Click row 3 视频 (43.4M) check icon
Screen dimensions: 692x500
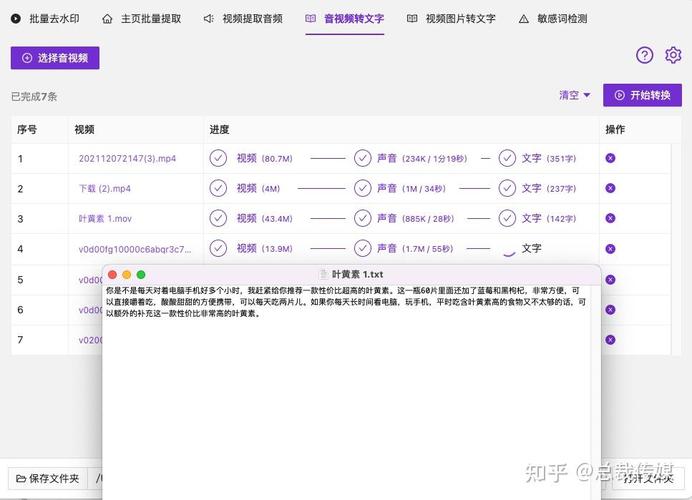pos(218,218)
